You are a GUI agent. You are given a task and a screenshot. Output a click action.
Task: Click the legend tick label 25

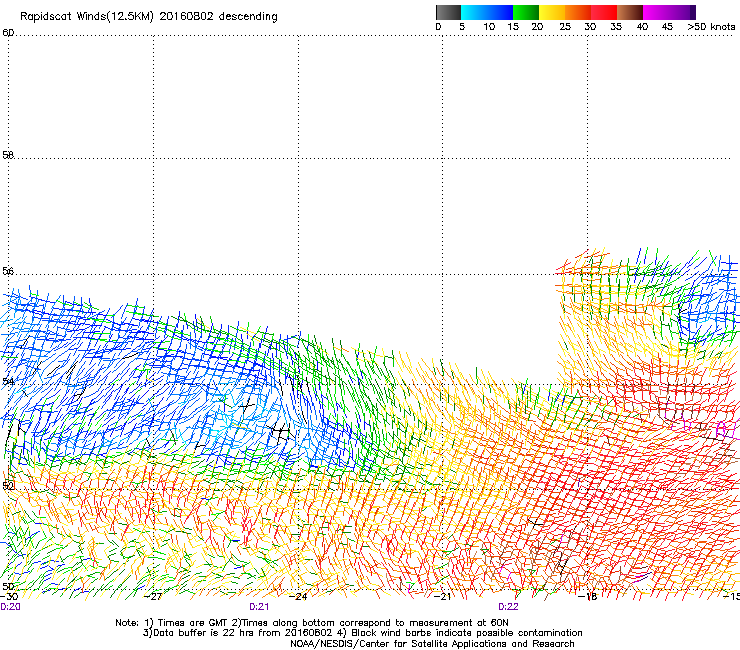pos(565,26)
